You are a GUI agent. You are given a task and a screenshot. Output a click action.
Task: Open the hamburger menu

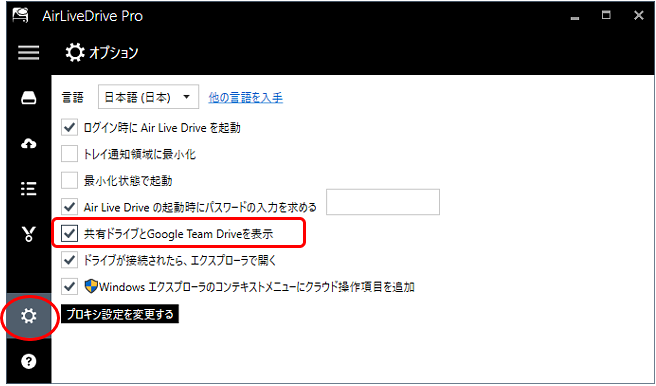[28, 53]
